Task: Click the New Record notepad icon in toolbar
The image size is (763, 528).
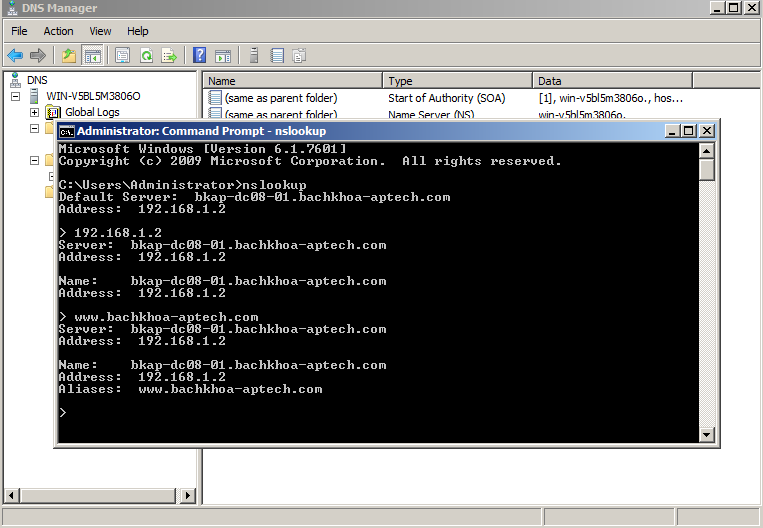Action: [277, 55]
